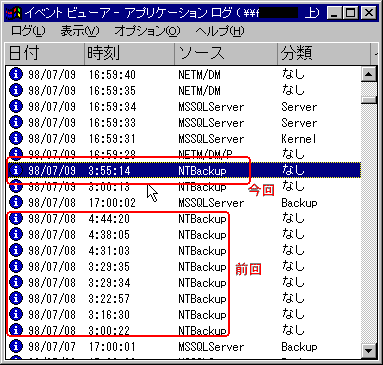The height and width of the screenshot is (365, 383).
Task: Click info icon of 3:29:34 NTBackup event
Action: [16, 282]
